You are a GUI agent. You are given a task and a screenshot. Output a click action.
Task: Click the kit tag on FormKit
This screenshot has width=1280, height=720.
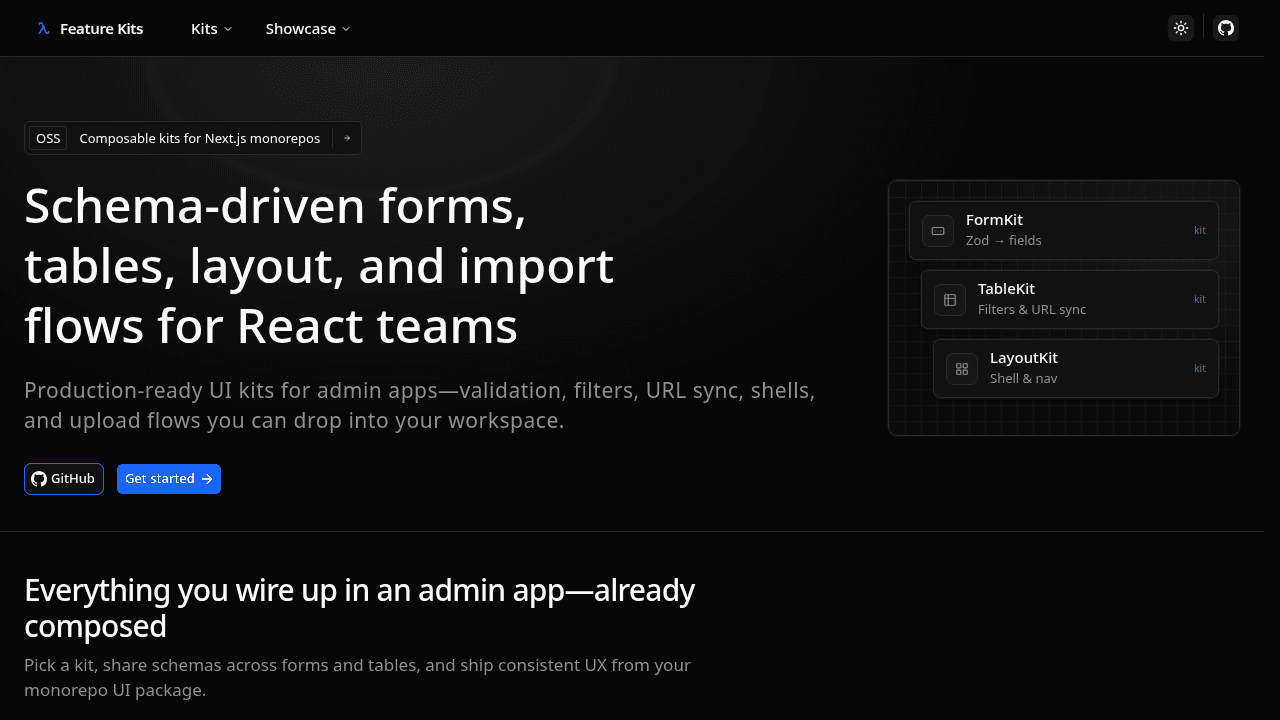point(1200,230)
